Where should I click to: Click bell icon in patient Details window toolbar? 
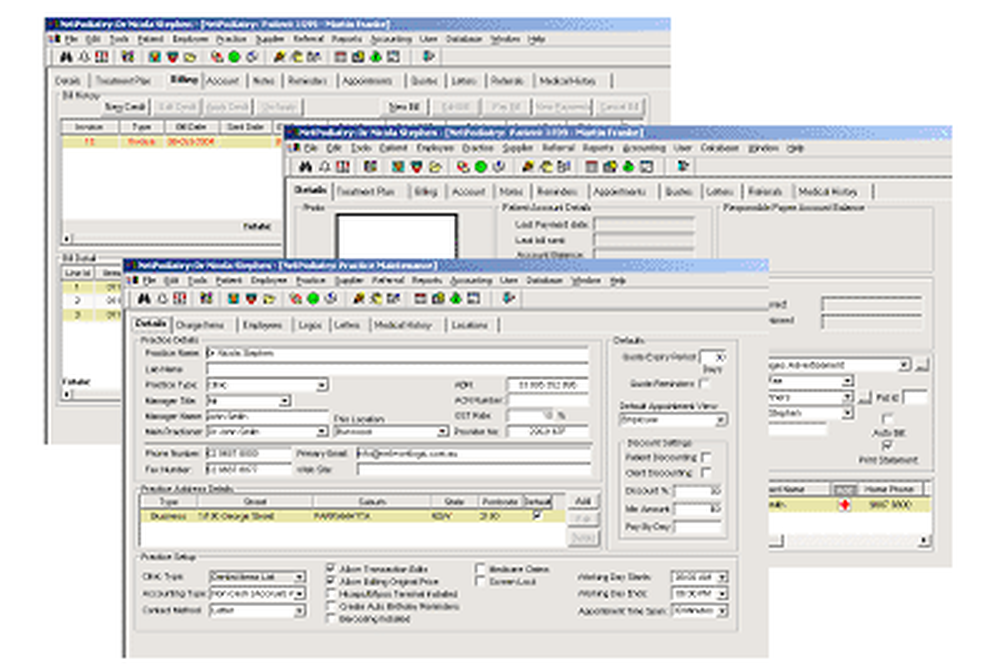(325, 167)
